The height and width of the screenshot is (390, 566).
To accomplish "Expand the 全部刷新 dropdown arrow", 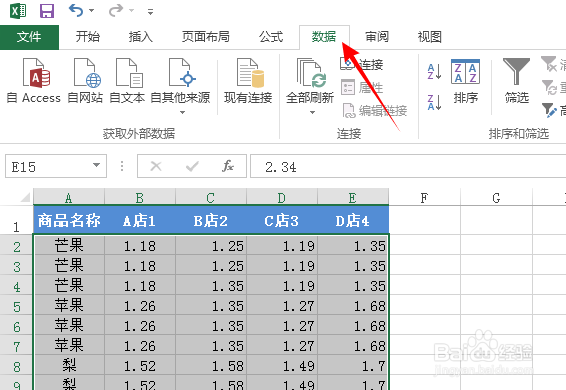I will tap(312, 112).
